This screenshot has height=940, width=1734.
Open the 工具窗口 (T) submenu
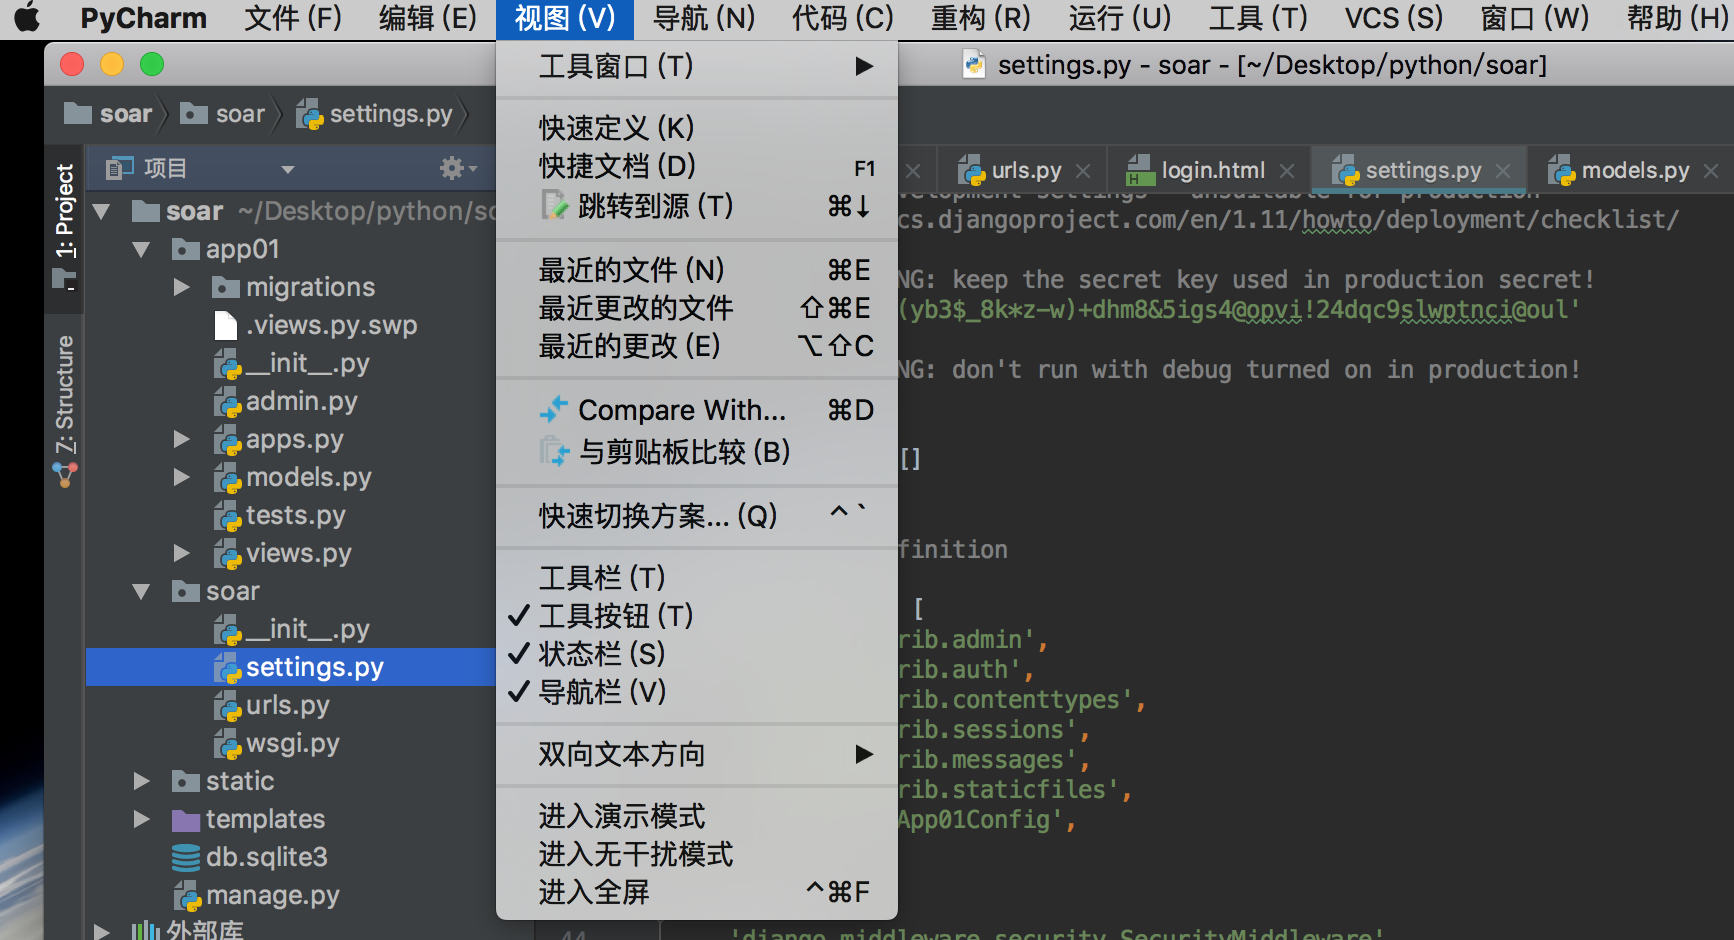point(697,66)
